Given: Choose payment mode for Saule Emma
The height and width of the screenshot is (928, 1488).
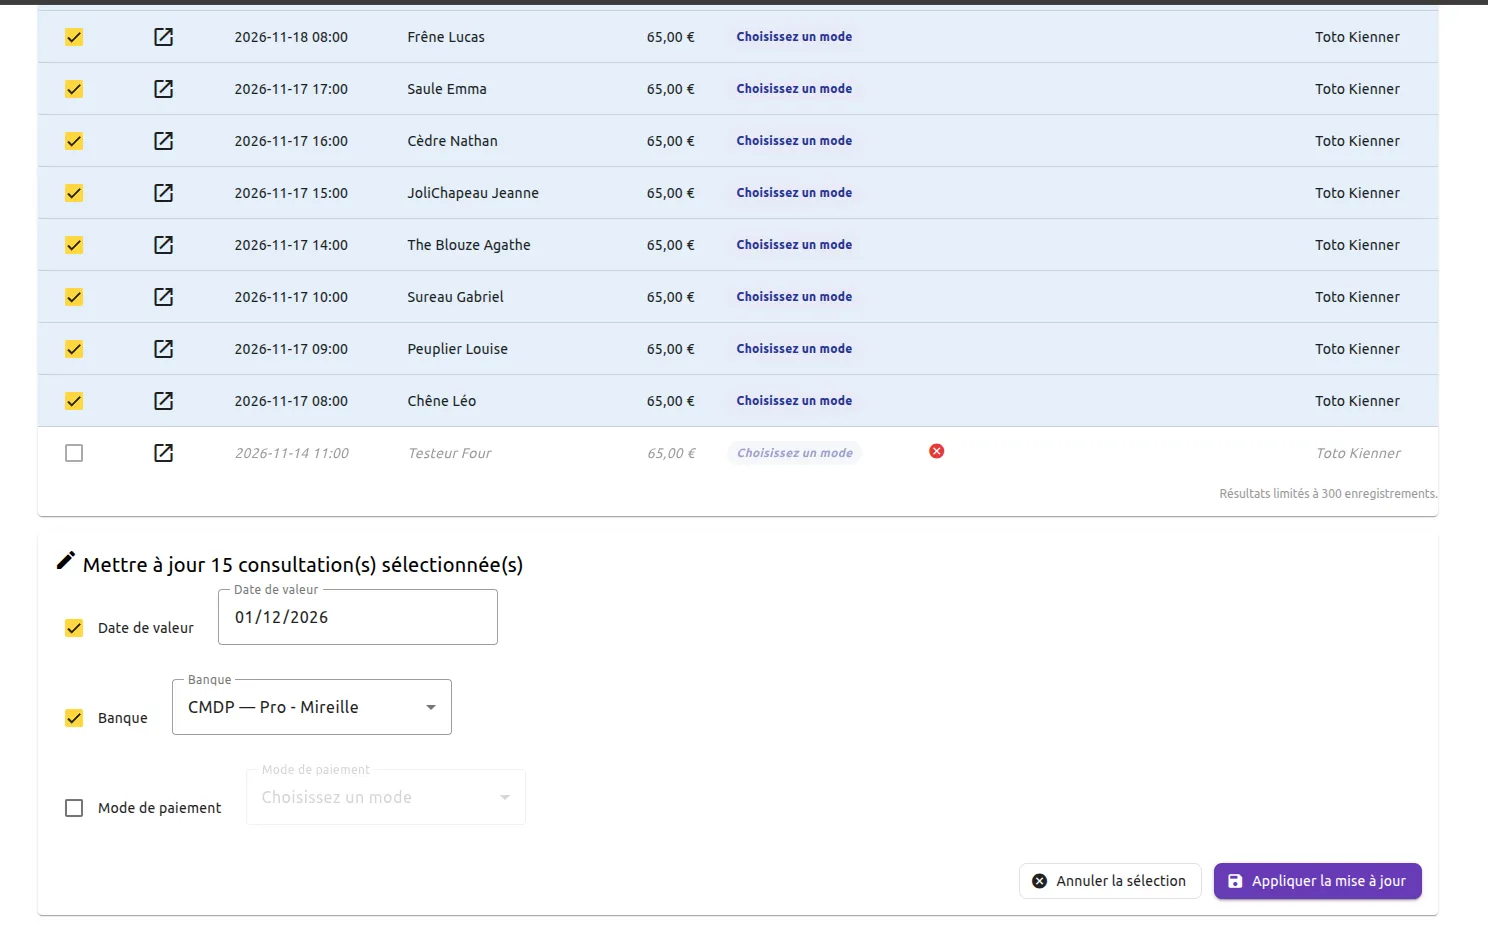Looking at the screenshot, I should [x=795, y=89].
